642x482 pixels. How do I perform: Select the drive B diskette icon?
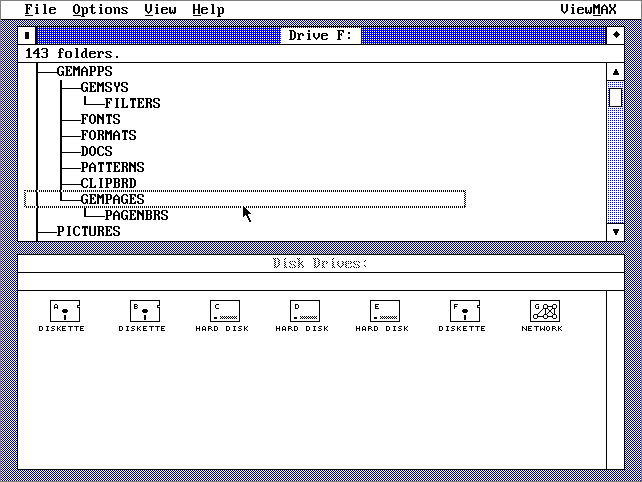click(142, 311)
